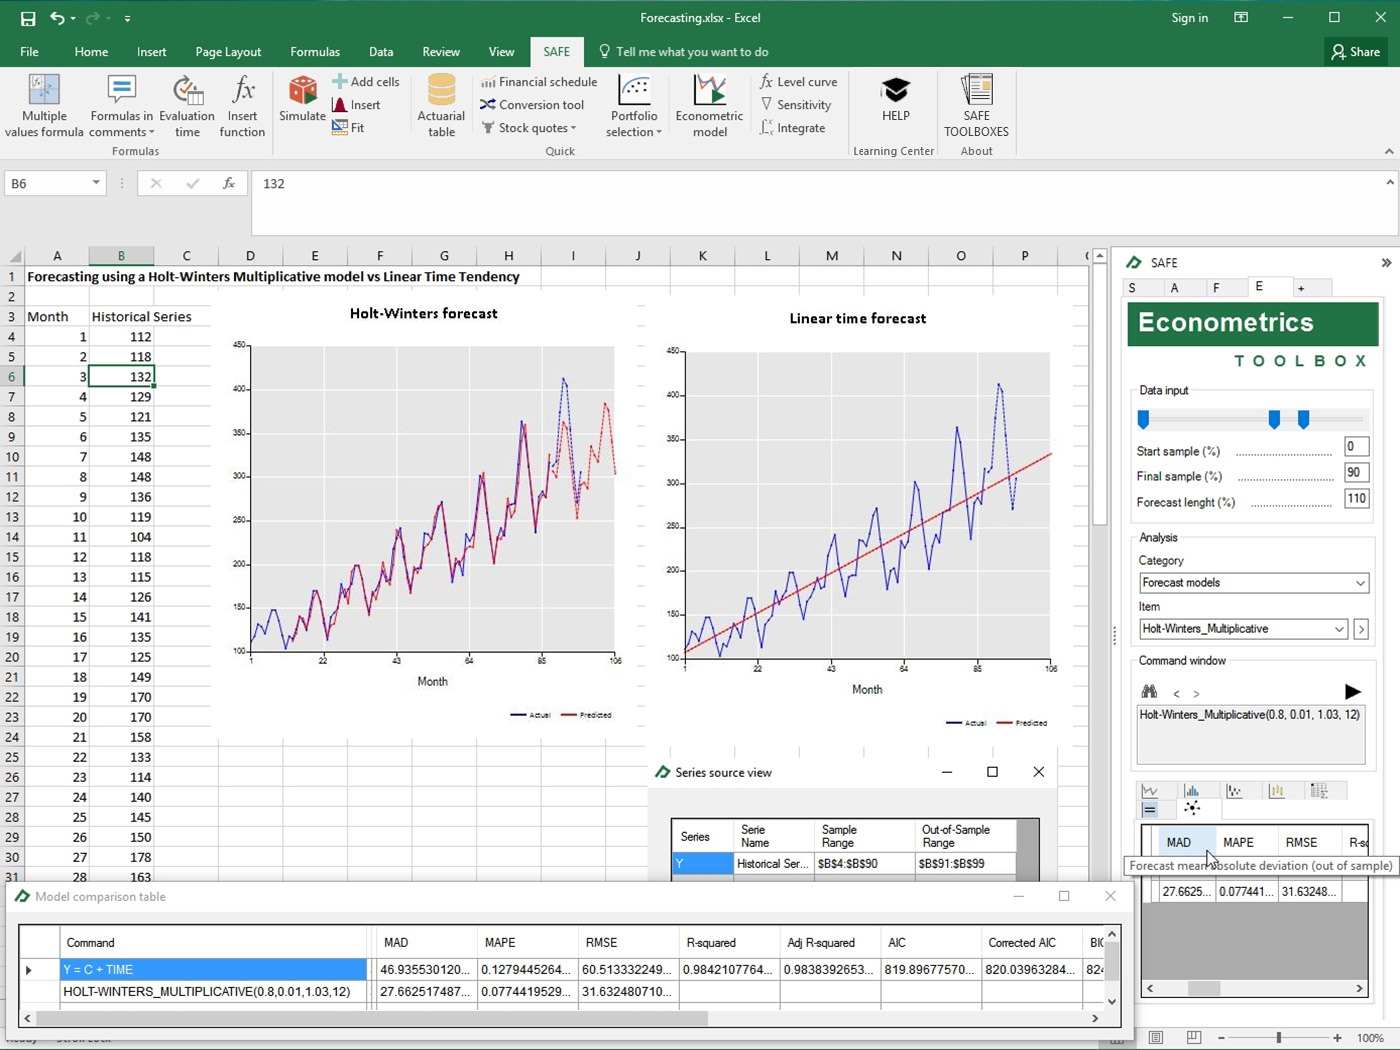Screen dimensions: 1400x1050
Task: Open the Actuarial table tool
Action: tap(441, 107)
